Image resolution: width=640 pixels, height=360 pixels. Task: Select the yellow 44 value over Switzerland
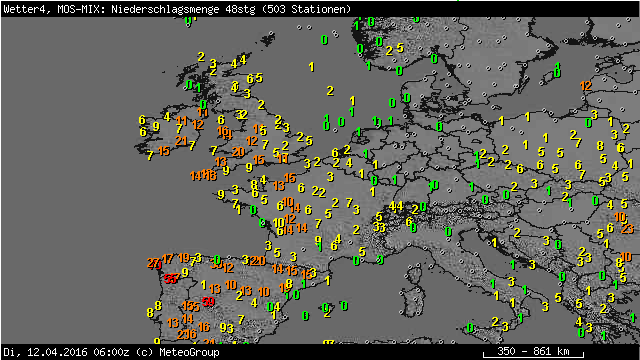click(396, 207)
